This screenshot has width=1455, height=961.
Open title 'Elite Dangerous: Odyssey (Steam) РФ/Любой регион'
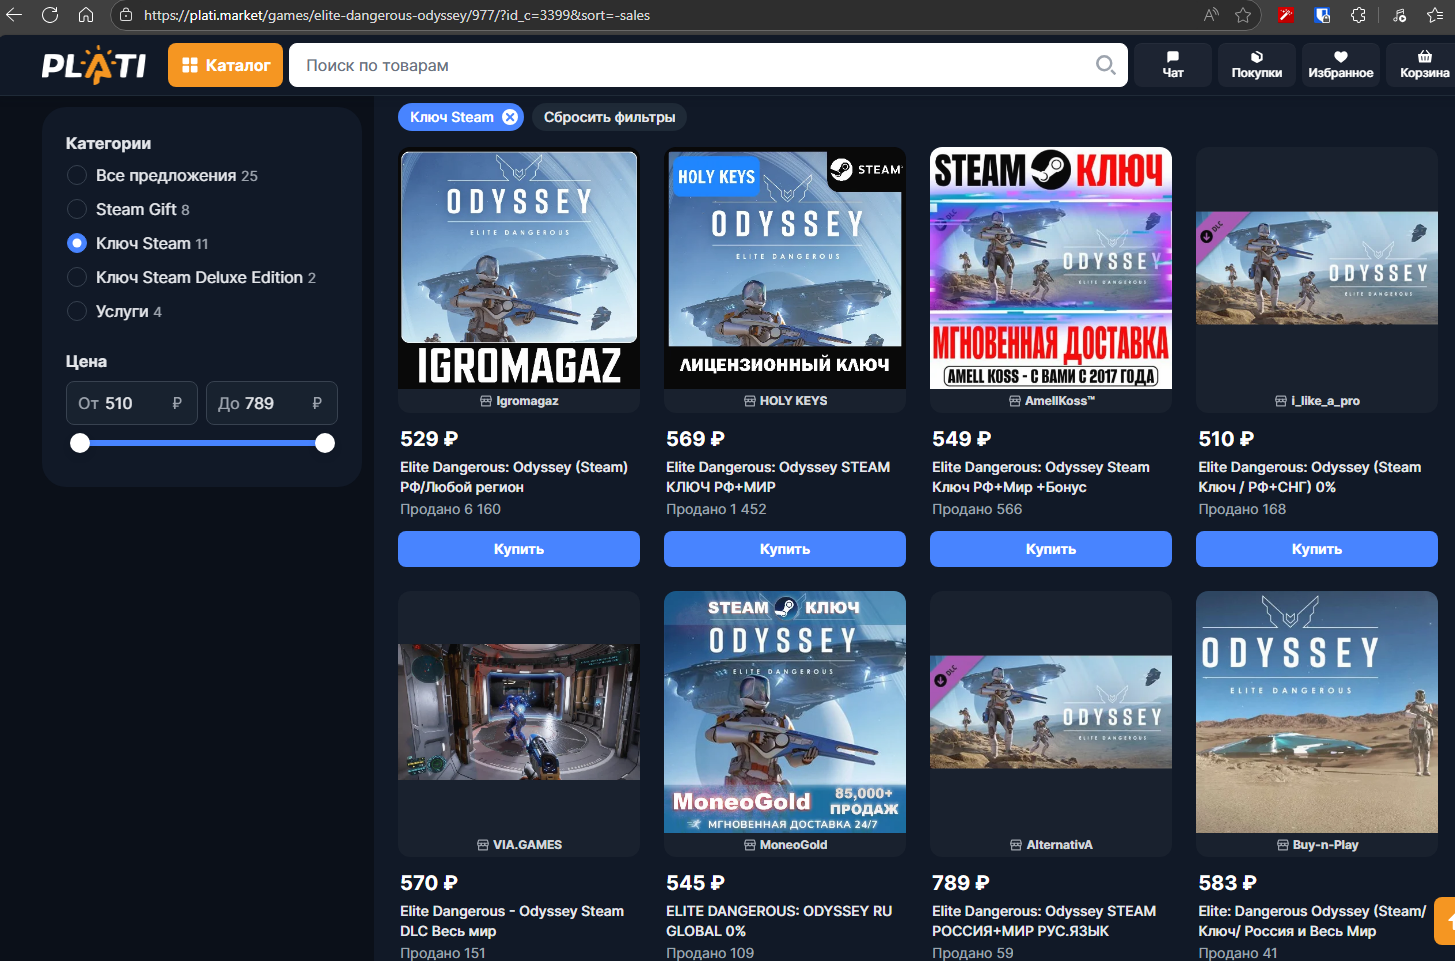[514, 477]
